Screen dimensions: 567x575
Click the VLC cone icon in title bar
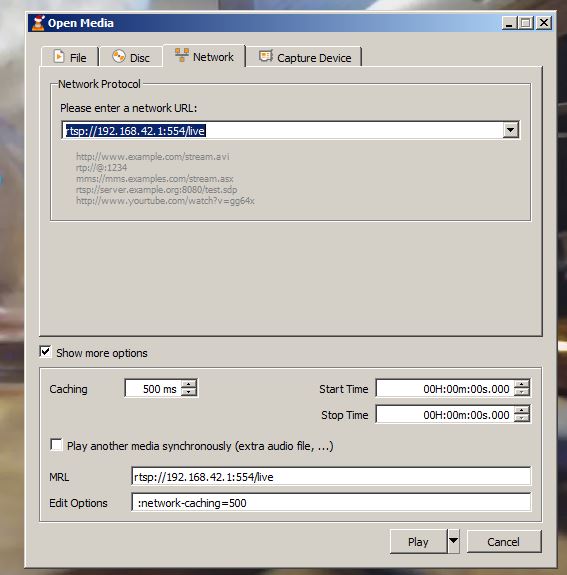tap(38, 23)
